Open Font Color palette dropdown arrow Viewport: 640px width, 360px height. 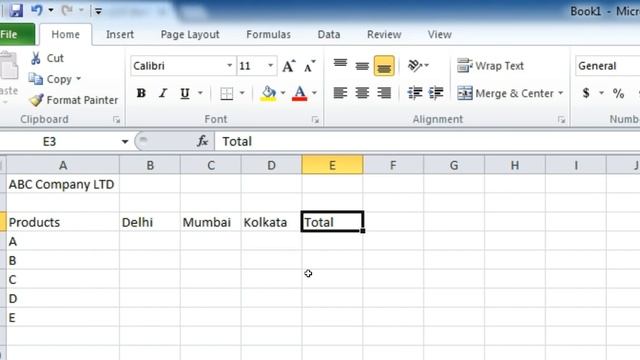tap(314, 93)
